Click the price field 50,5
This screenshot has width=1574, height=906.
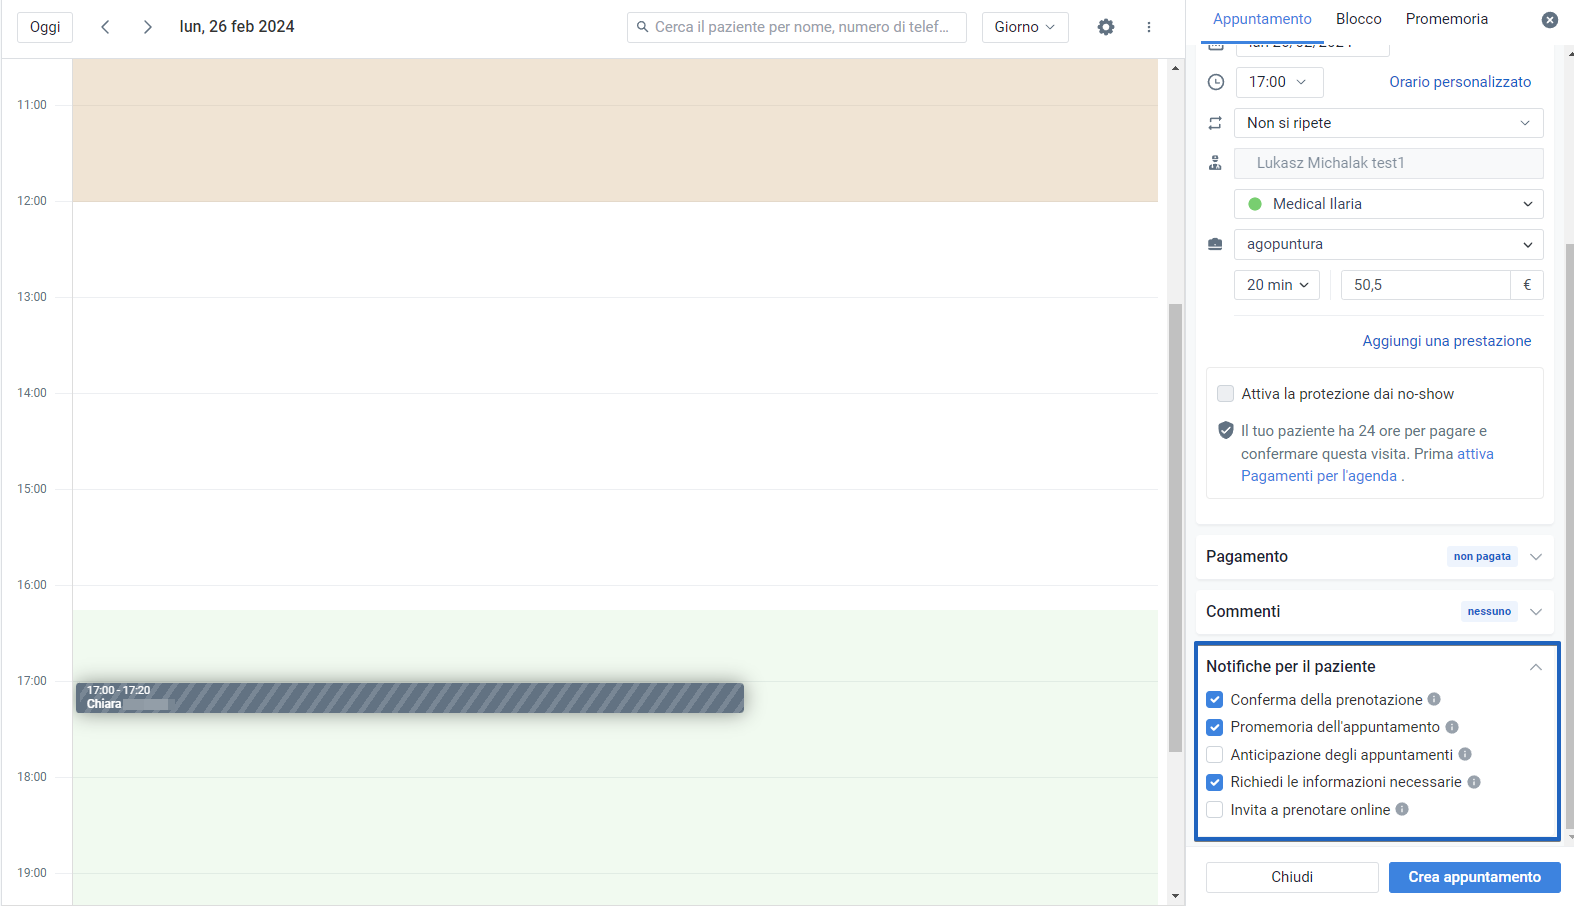click(1425, 285)
